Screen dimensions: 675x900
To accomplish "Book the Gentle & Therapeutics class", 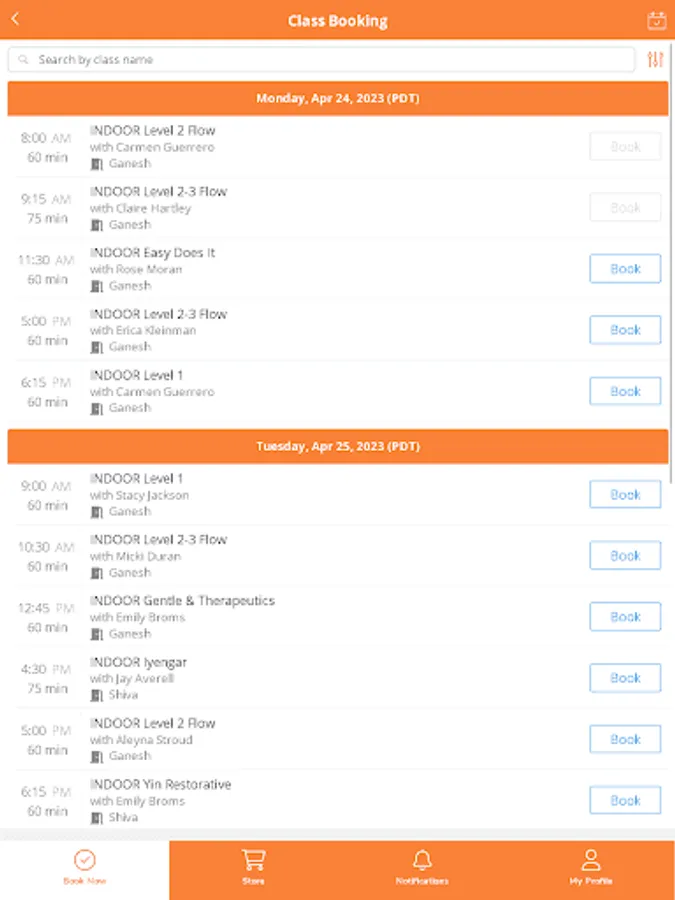I will point(625,617).
